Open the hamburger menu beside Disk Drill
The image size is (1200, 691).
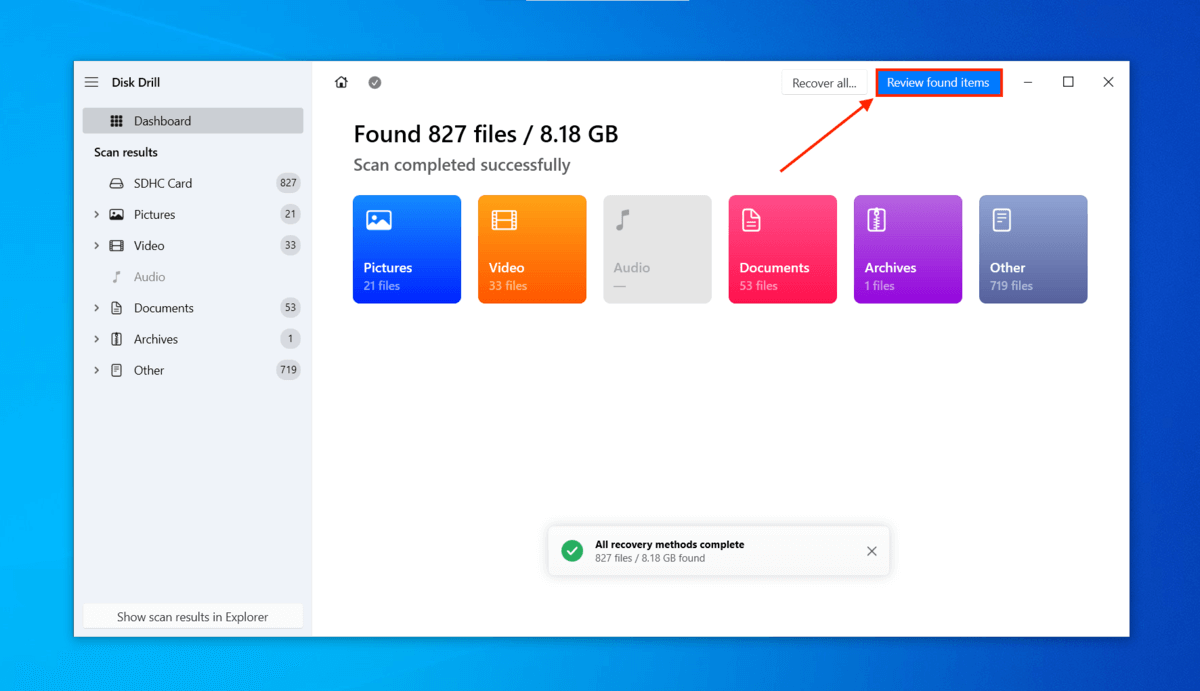[x=91, y=82]
